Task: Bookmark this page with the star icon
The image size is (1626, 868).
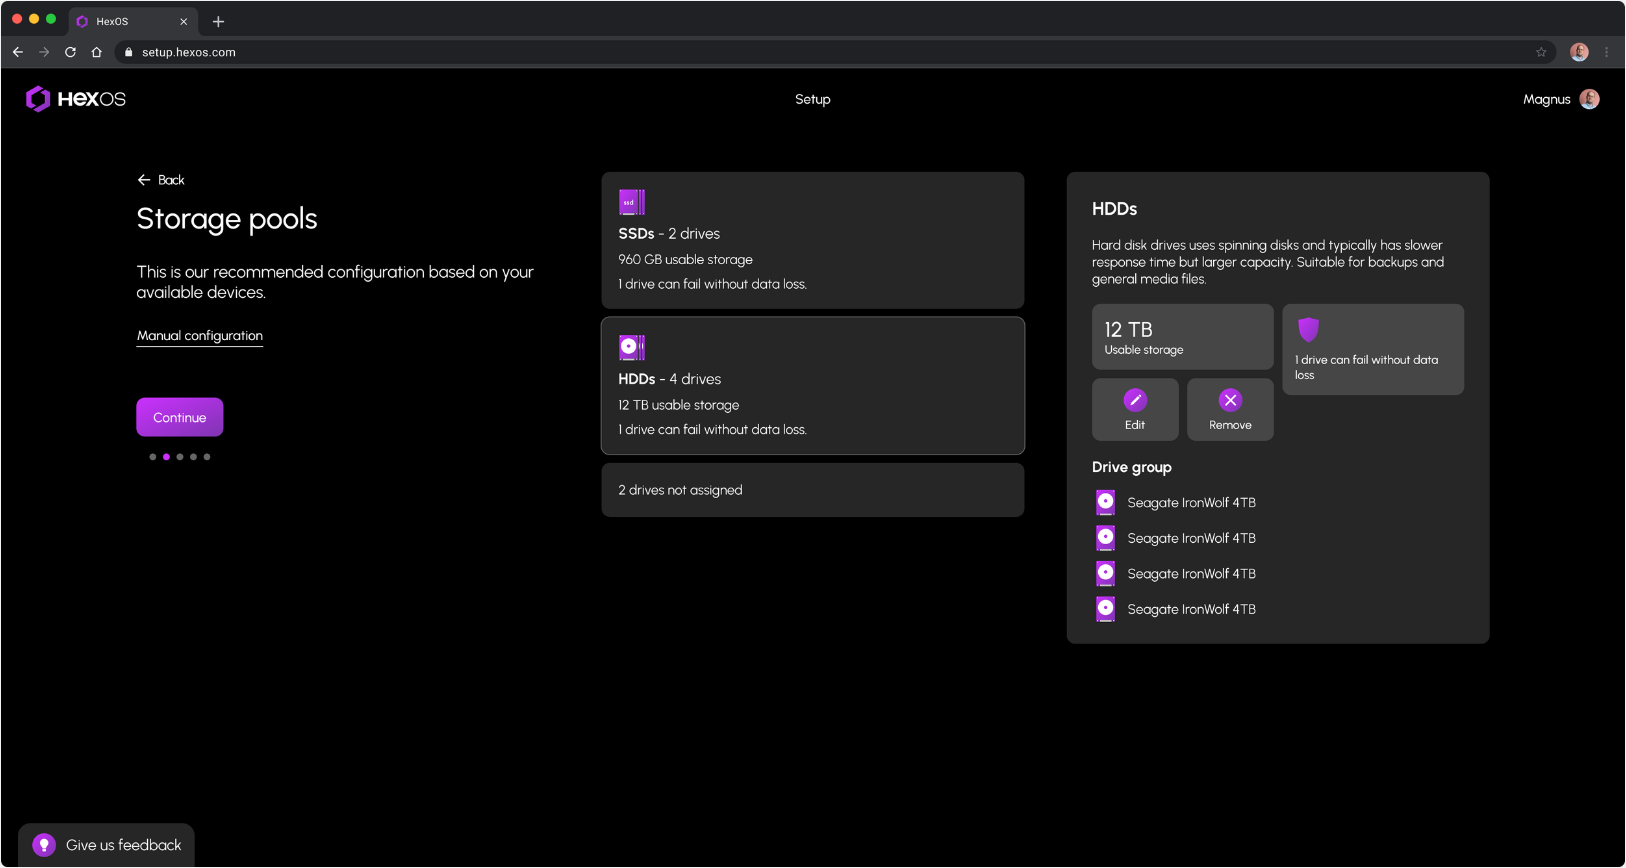Action: pos(1541,52)
